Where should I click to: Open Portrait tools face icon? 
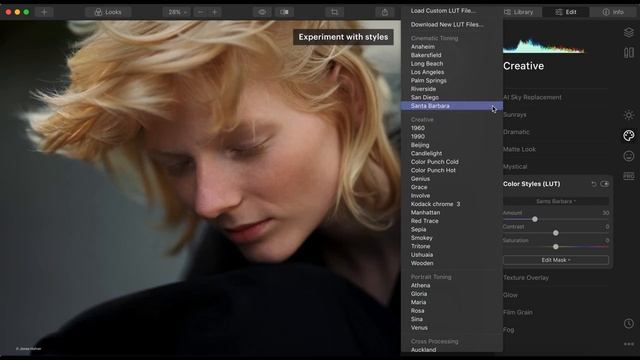(x=629, y=156)
